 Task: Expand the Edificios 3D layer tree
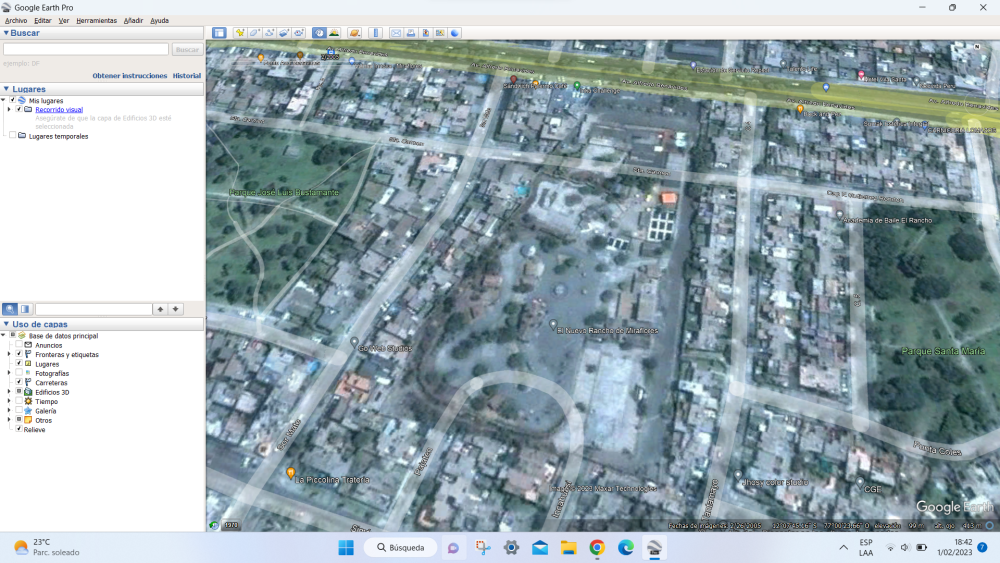[x=11, y=392]
